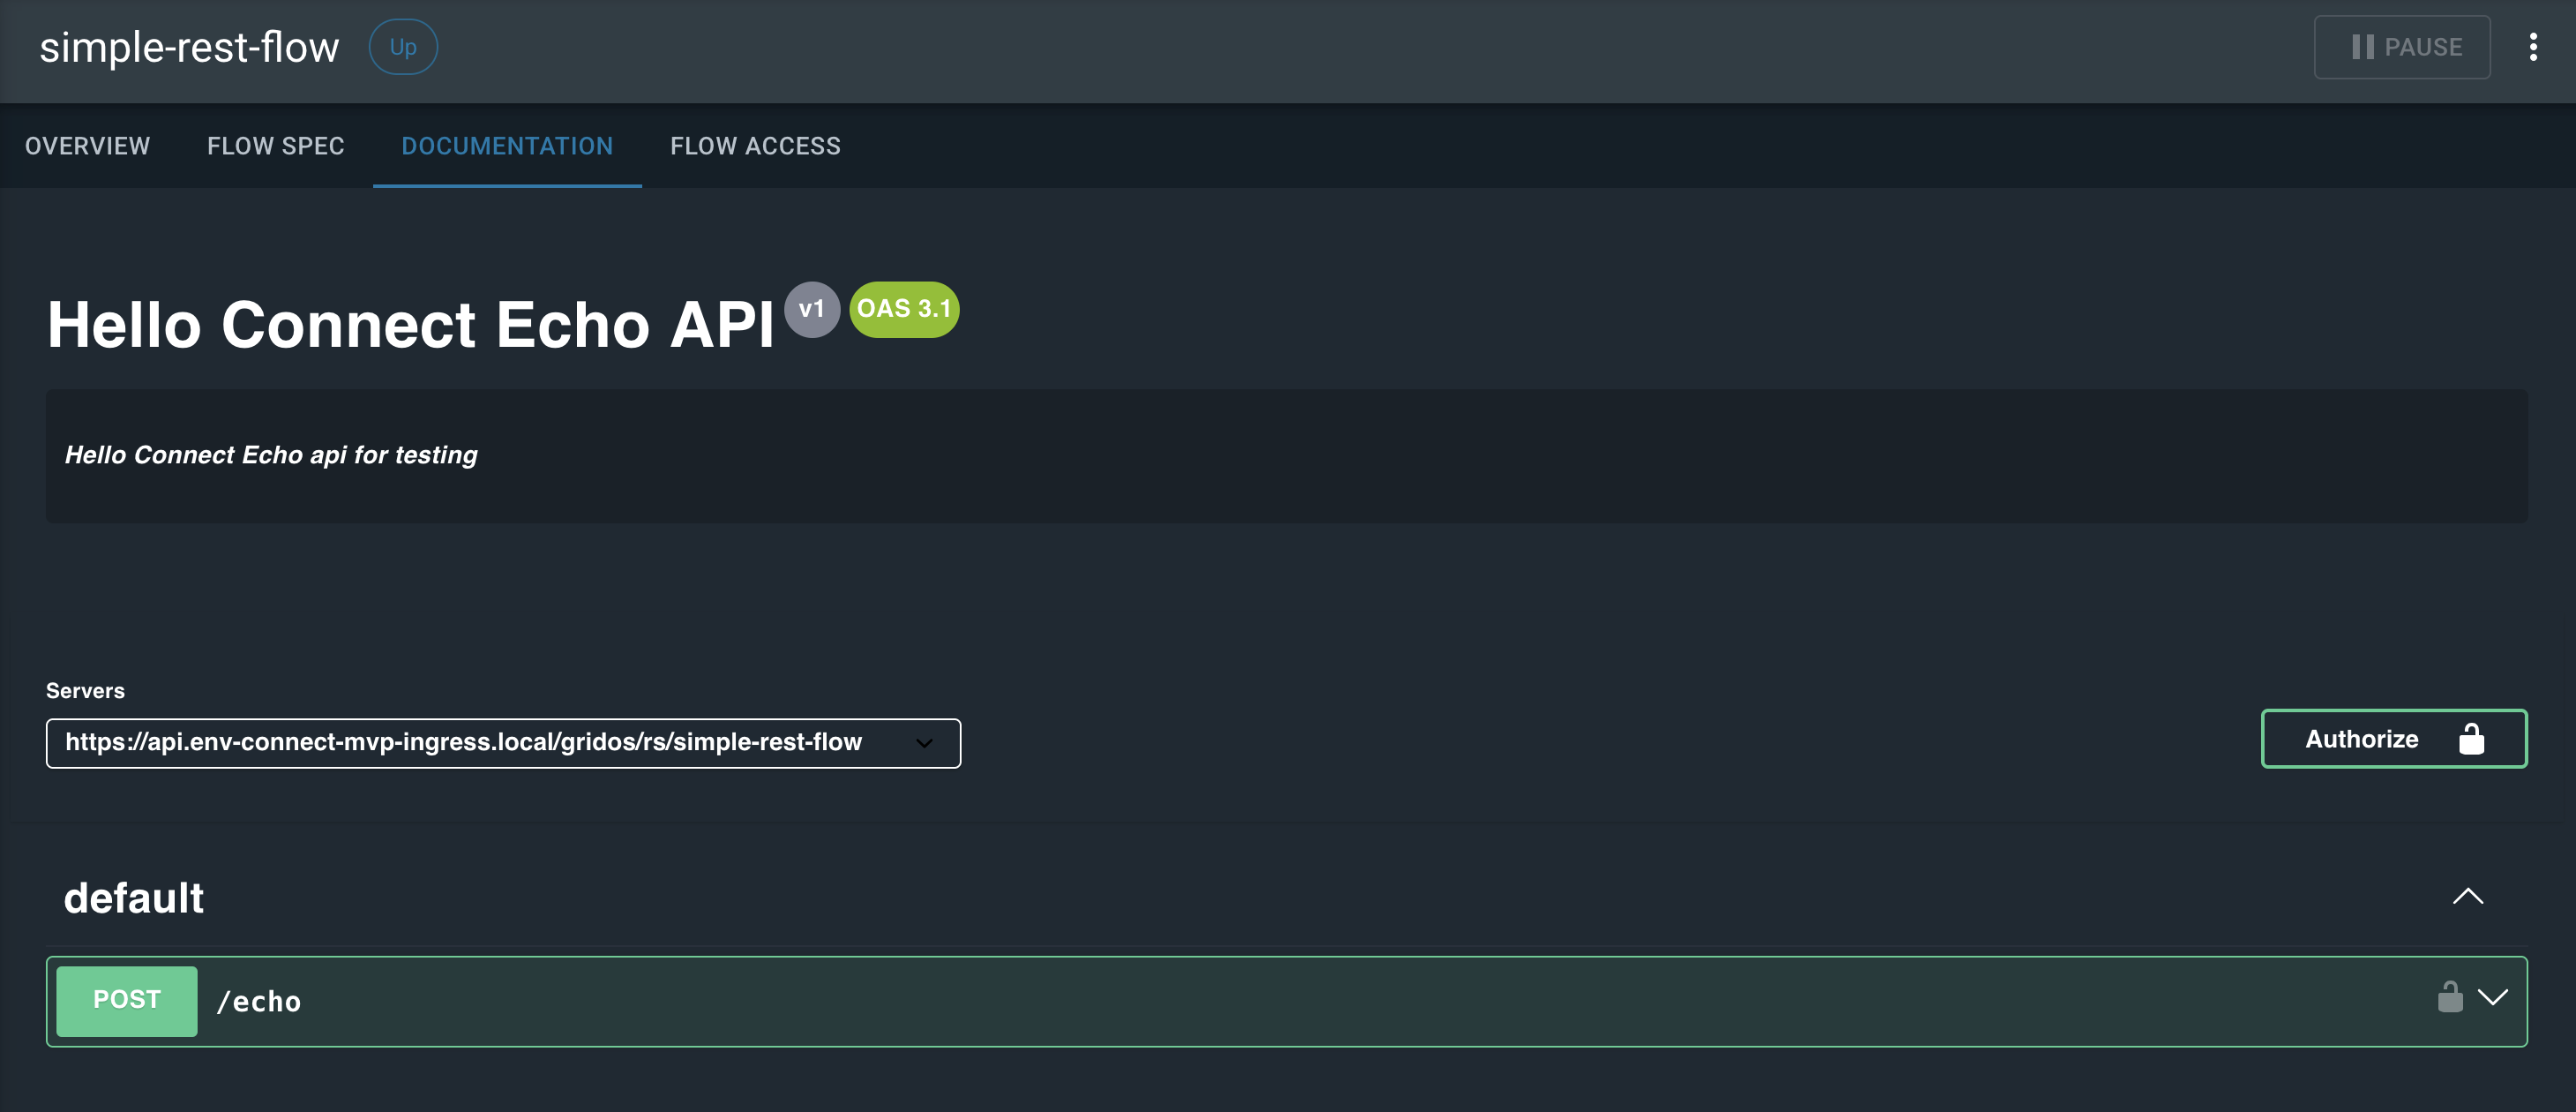Click the POST method badge on /echo
This screenshot has height=1112, width=2576.
tap(126, 1000)
